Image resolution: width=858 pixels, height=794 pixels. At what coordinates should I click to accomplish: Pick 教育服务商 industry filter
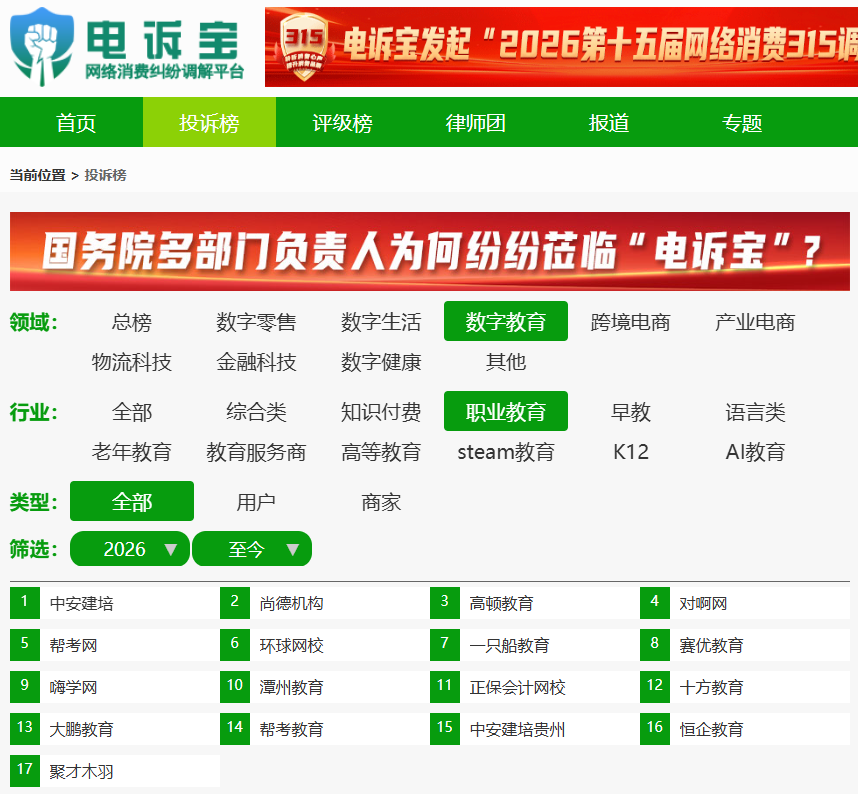coord(256,452)
